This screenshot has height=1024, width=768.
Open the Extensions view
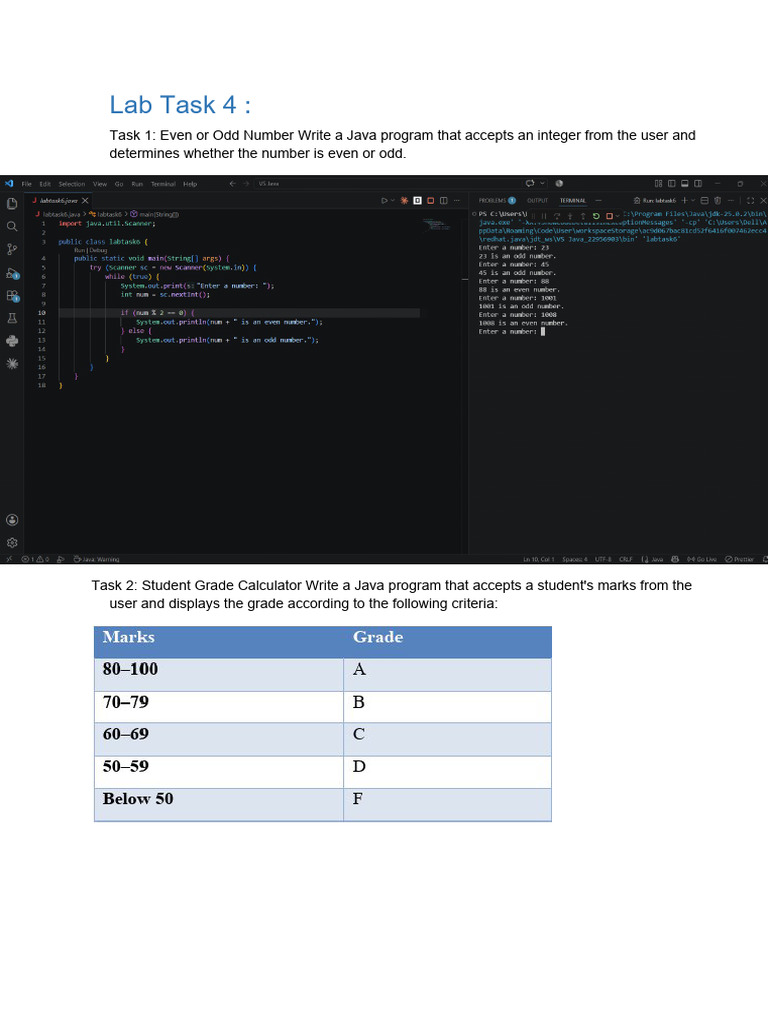point(12,296)
